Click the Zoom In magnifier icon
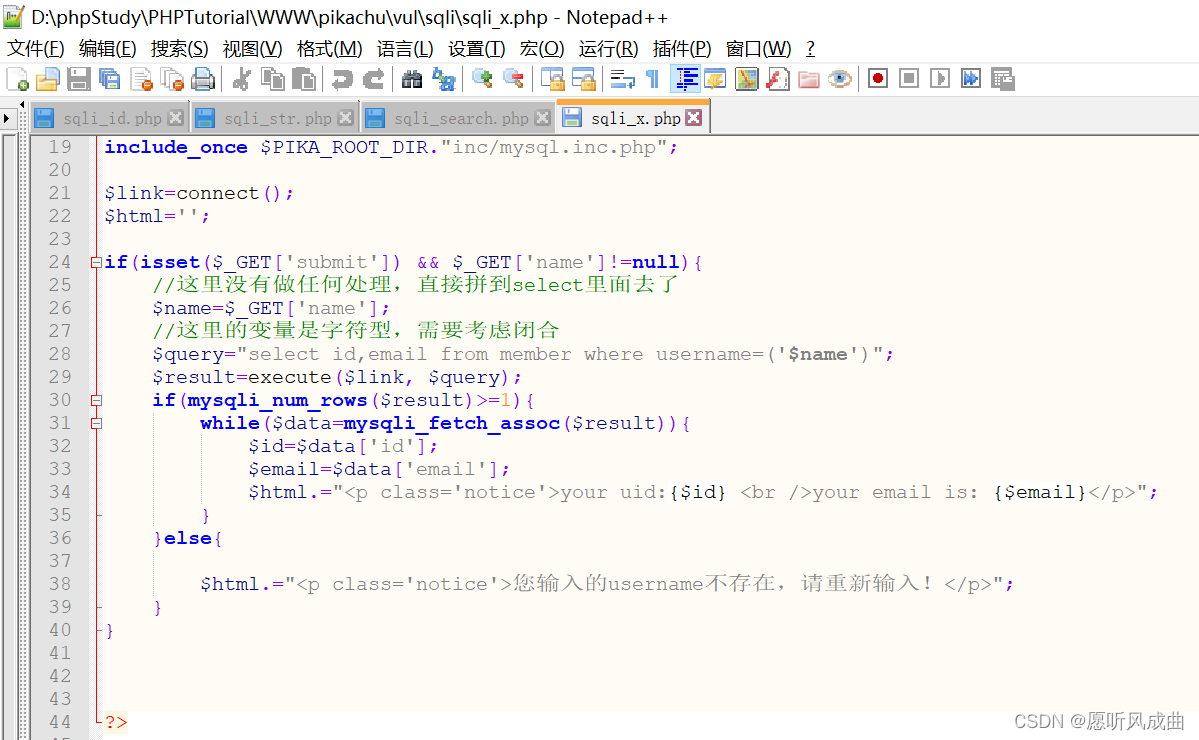The width and height of the screenshot is (1199, 740). click(x=482, y=79)
